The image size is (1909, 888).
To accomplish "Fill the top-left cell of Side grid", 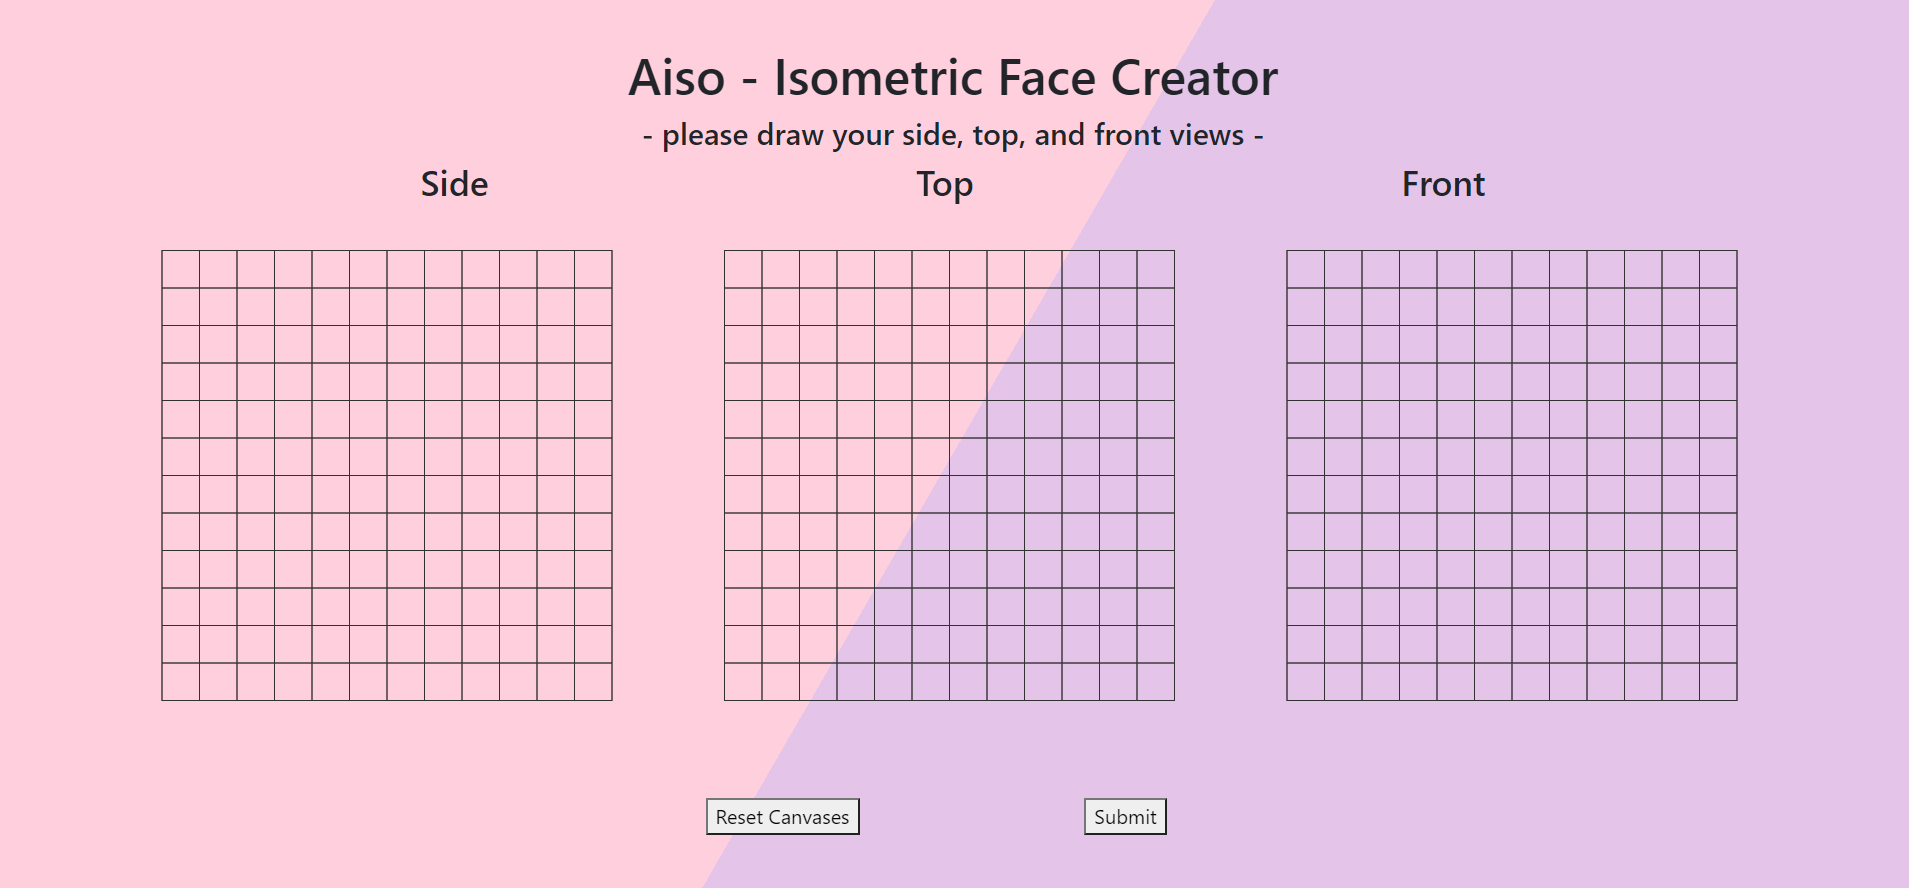I will pos(181,270).
